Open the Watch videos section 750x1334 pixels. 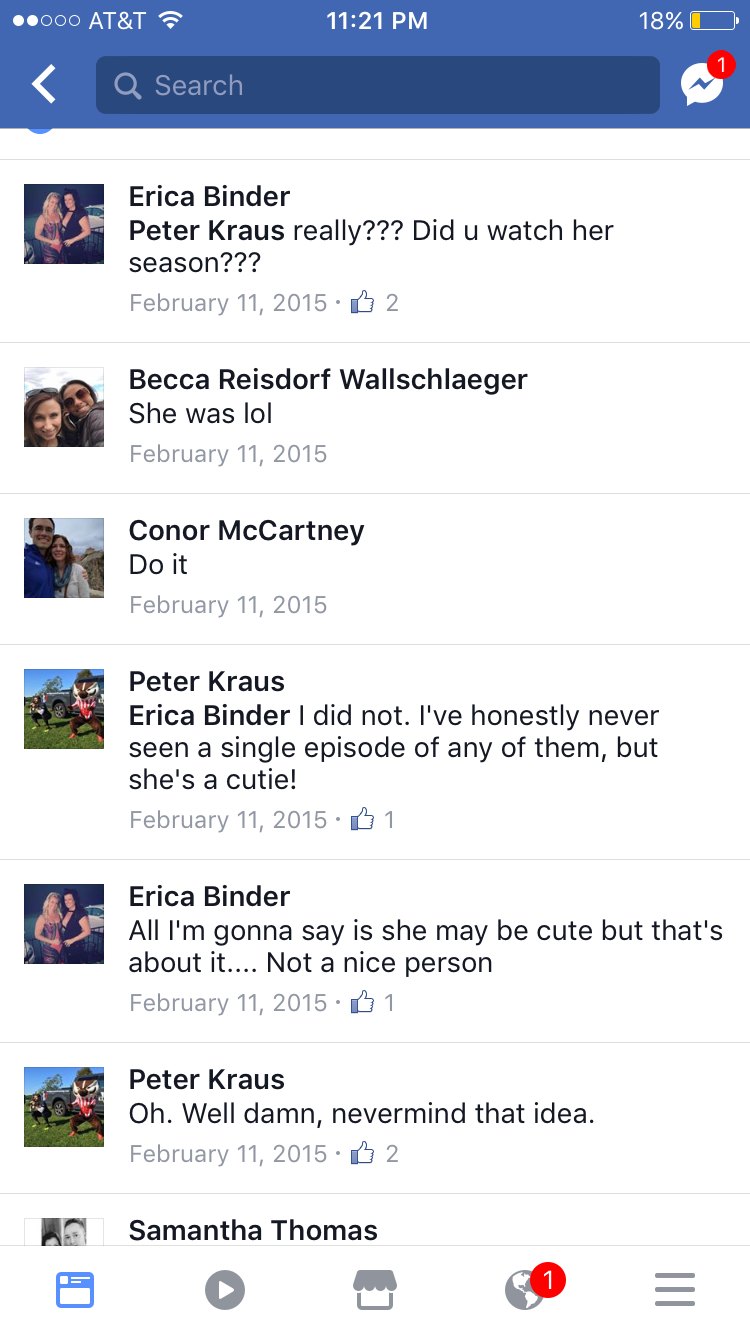tap(224, 1289)
